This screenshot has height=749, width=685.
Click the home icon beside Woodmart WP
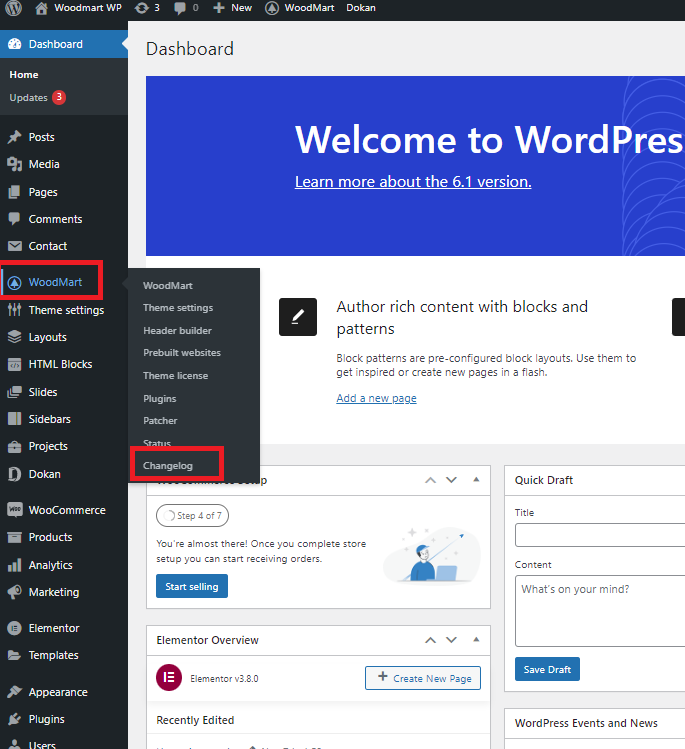click(41, 8)
